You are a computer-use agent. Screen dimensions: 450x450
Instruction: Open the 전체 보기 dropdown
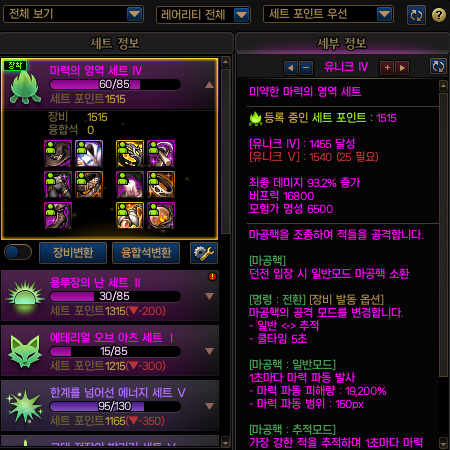coord(73,14)
